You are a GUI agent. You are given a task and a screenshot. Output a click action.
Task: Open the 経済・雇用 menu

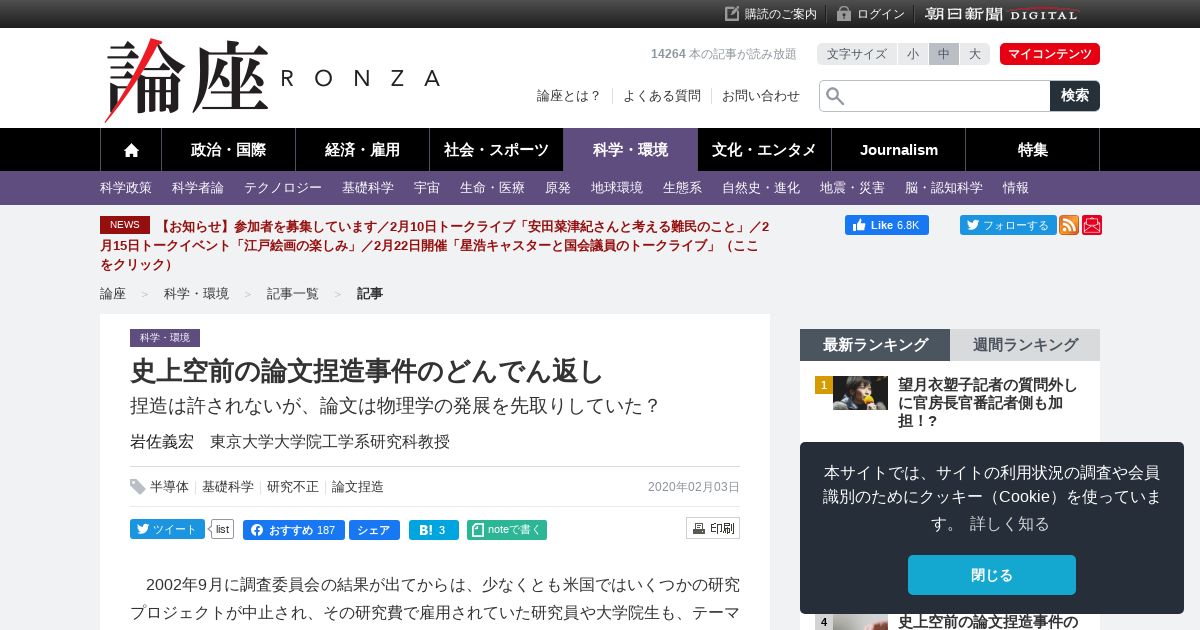(x=362, y=150)
